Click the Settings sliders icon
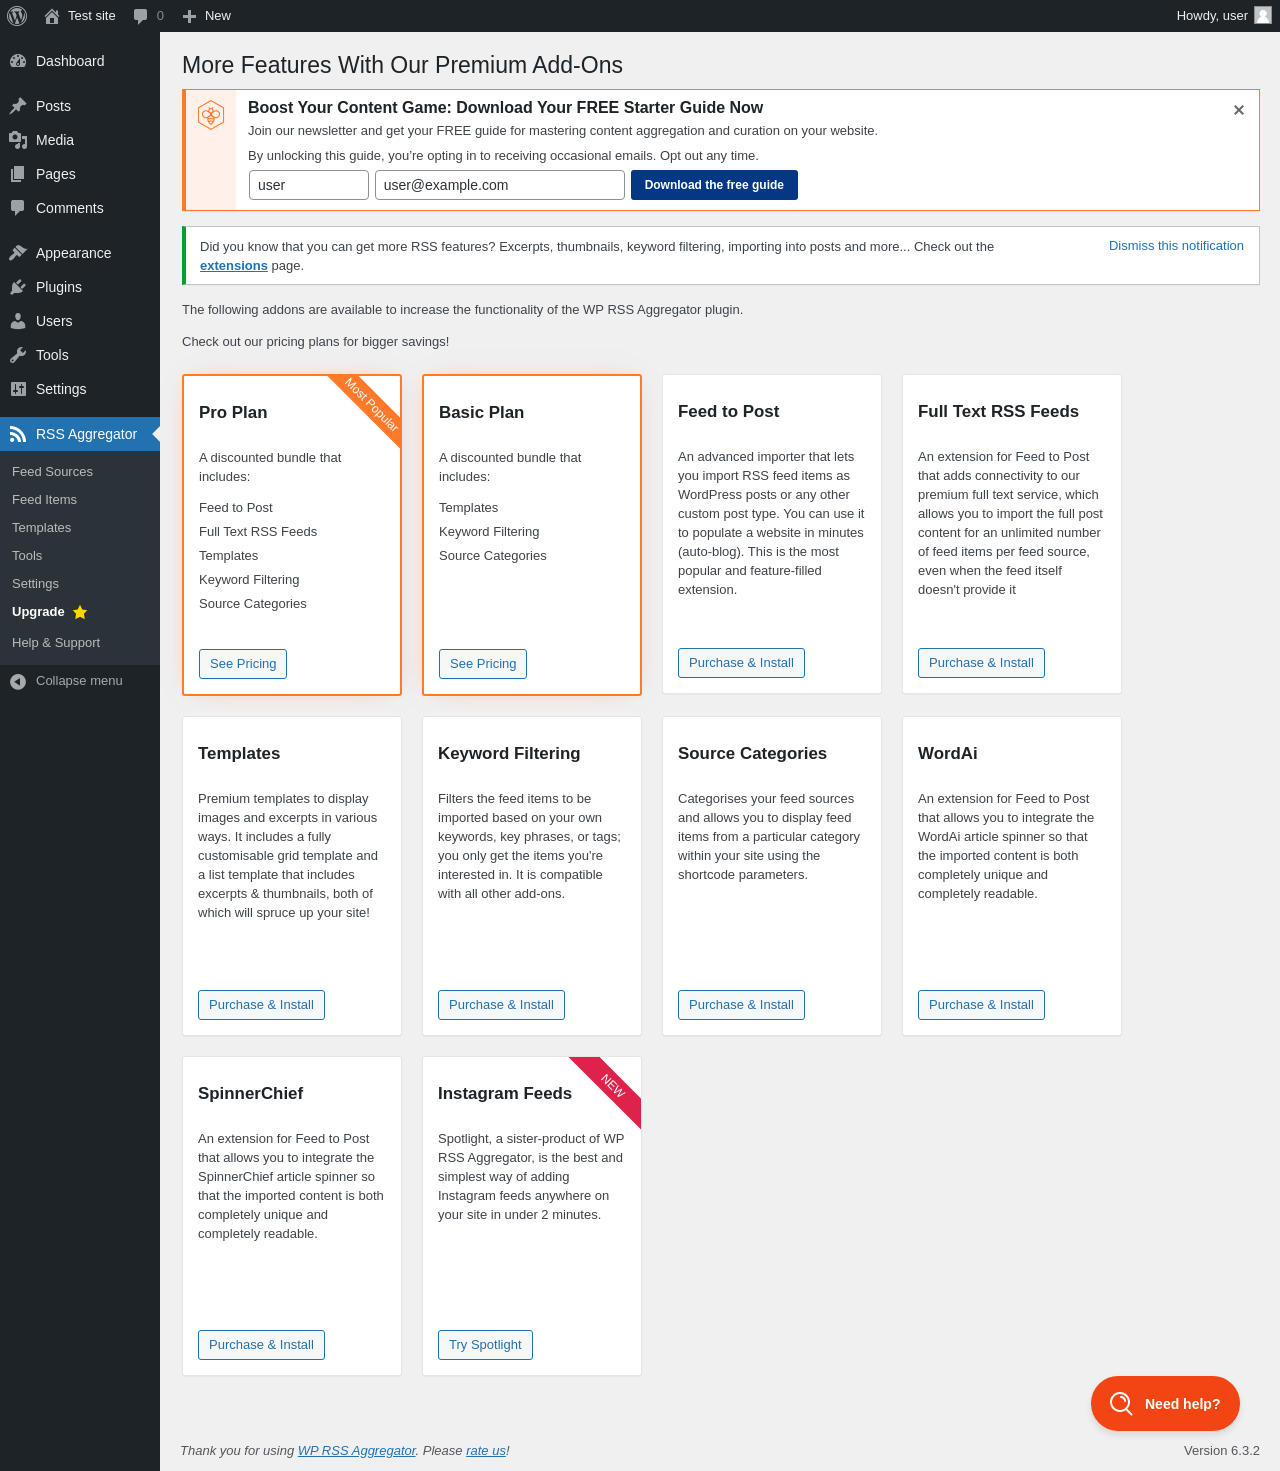The width and height of the screenshot is (1280, 1471). (x=18, y=389)
